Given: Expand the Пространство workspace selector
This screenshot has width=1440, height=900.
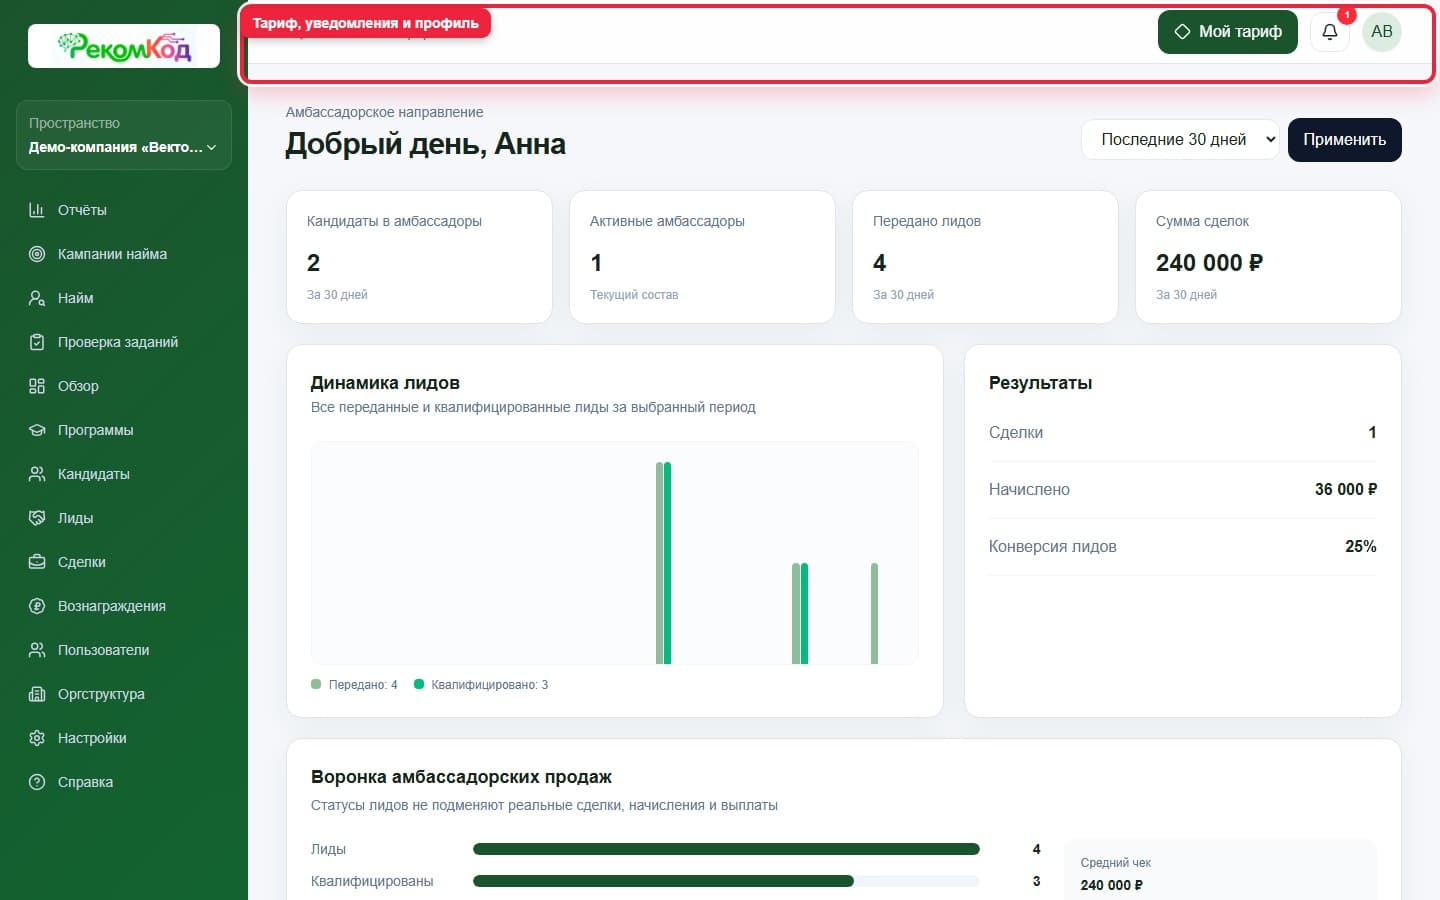Looking at the screenshot, I should pyautogui.click(x=124, y=135).
